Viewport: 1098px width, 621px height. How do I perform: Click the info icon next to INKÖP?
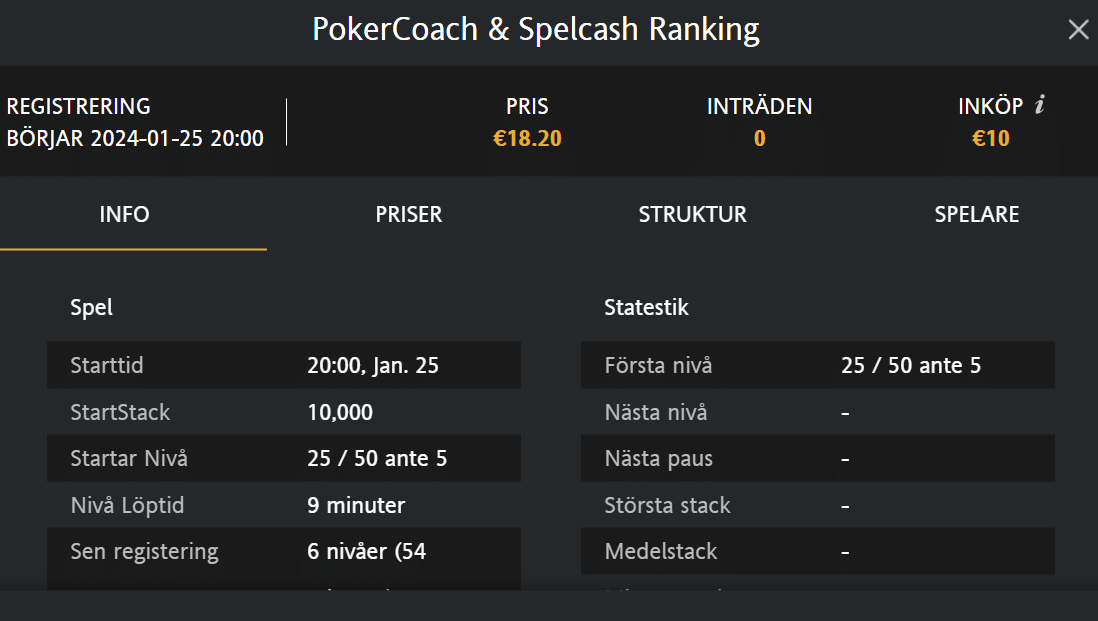[1040, 105]
